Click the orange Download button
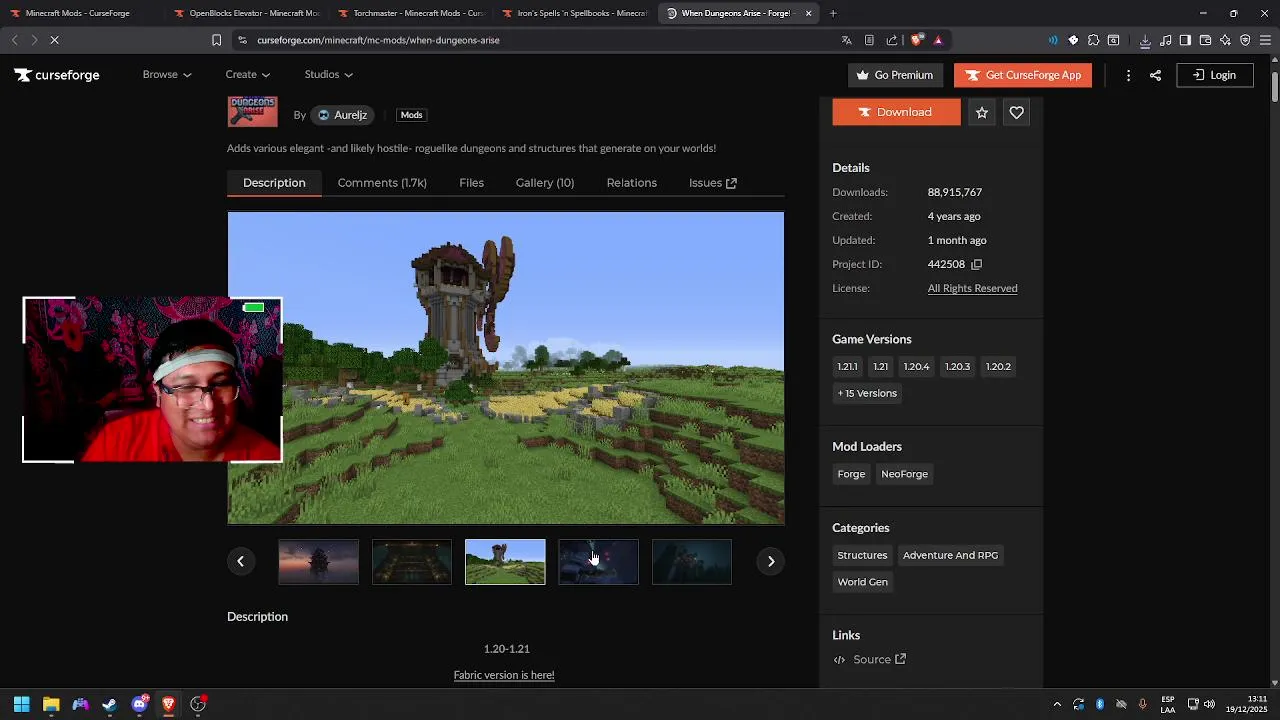1280x720 pixels. pos(896,112)
